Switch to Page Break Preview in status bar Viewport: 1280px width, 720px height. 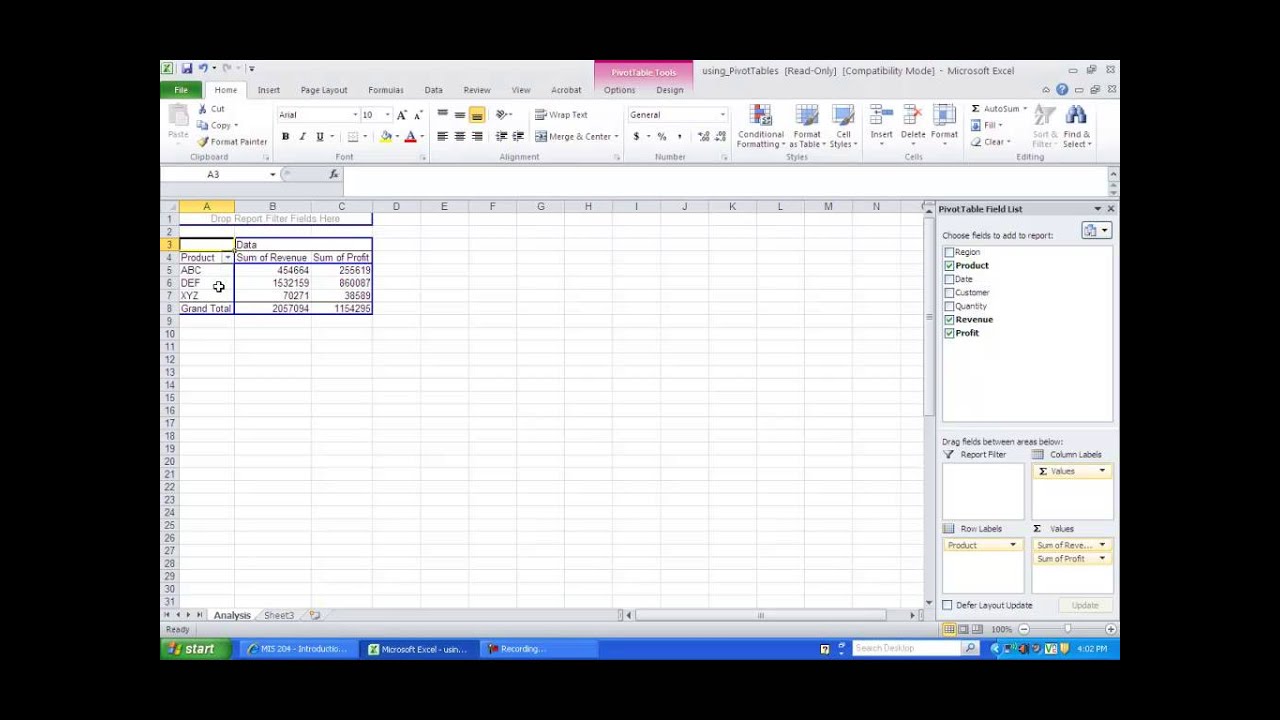(977, 629)
